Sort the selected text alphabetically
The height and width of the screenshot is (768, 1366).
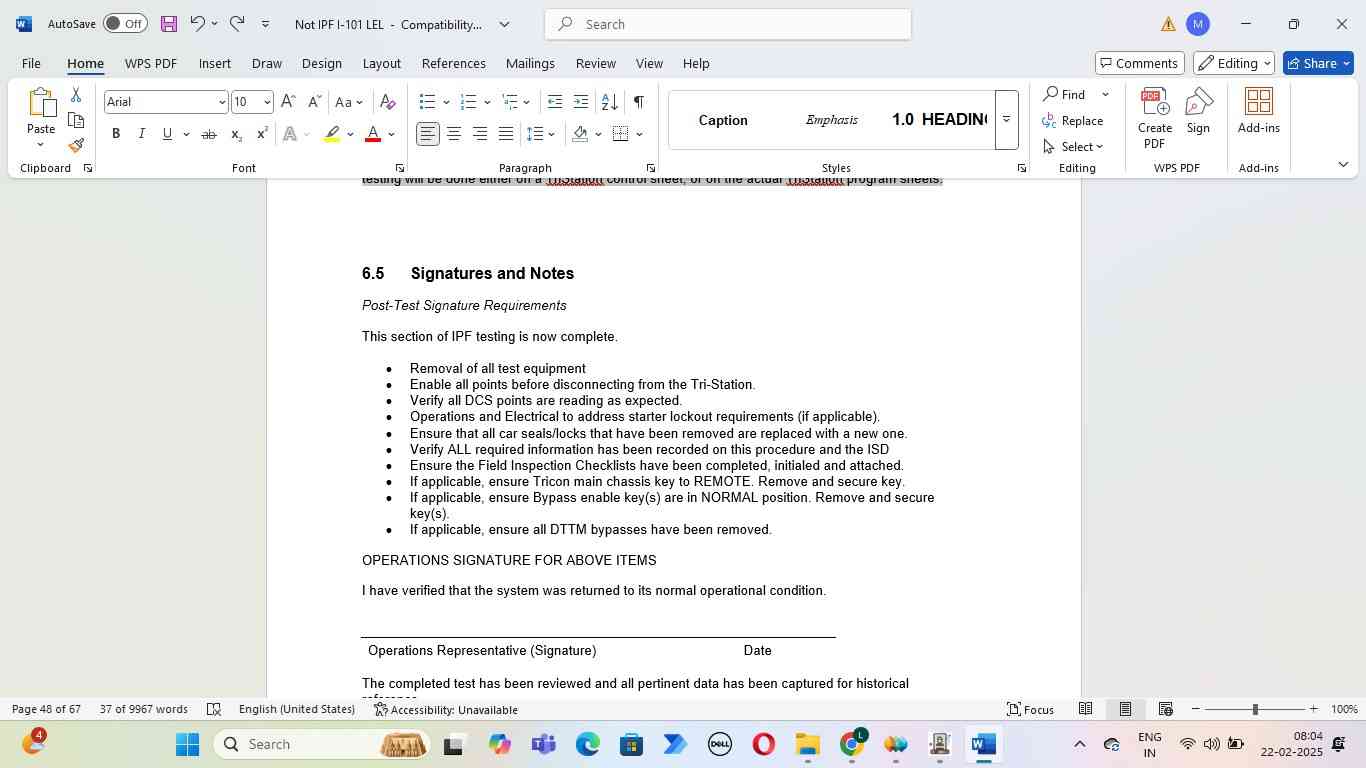pos(609,102)
